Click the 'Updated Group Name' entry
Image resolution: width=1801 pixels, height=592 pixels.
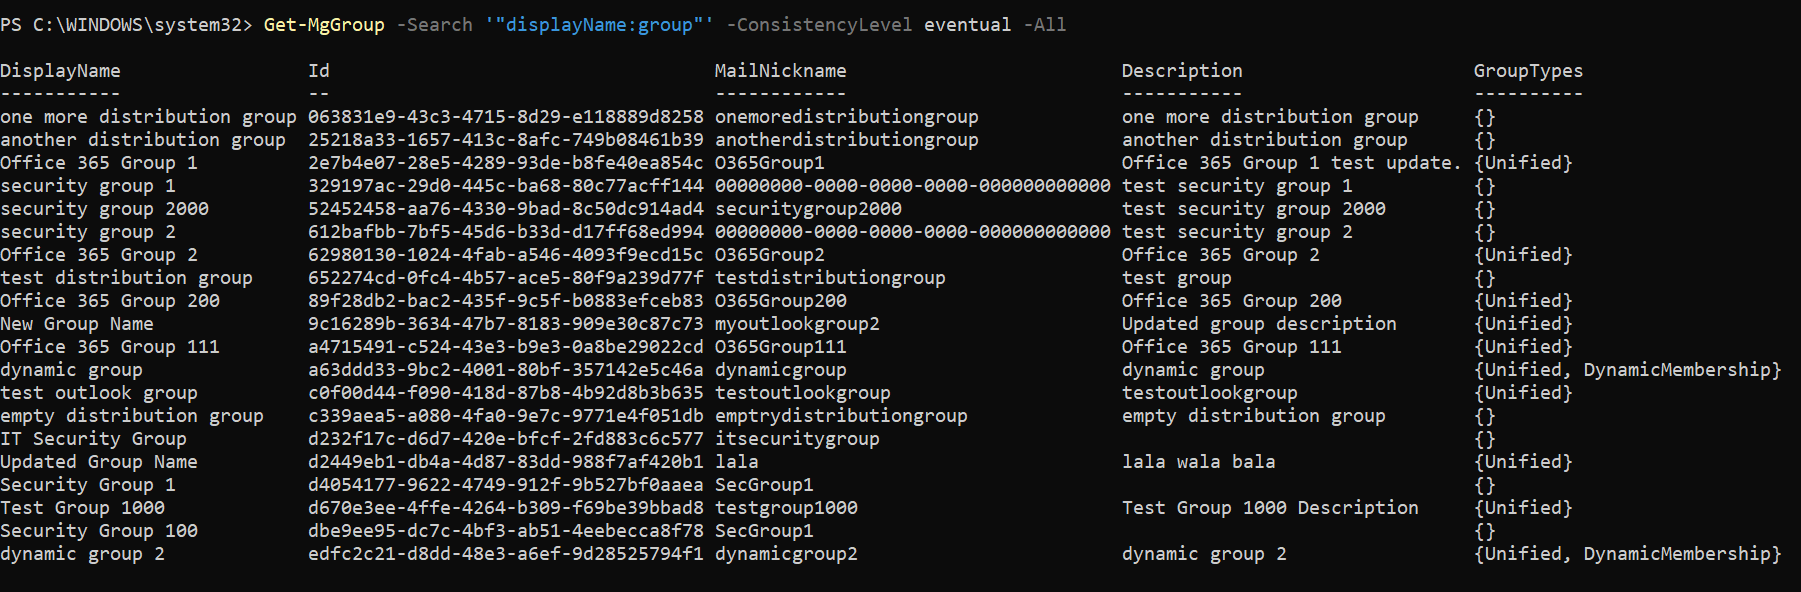[99, 462]
